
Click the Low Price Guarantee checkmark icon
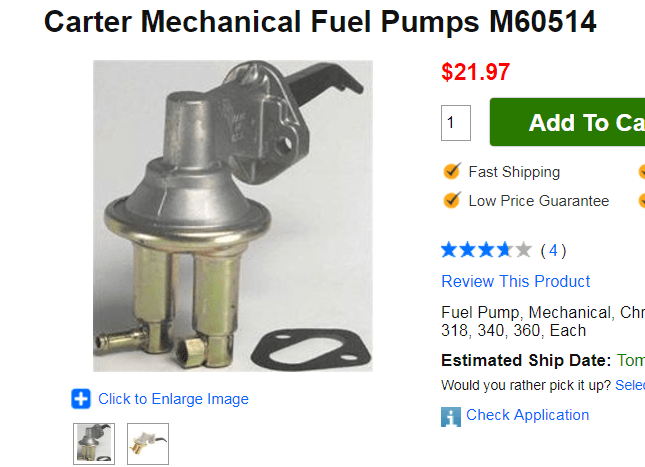(452, 200)
